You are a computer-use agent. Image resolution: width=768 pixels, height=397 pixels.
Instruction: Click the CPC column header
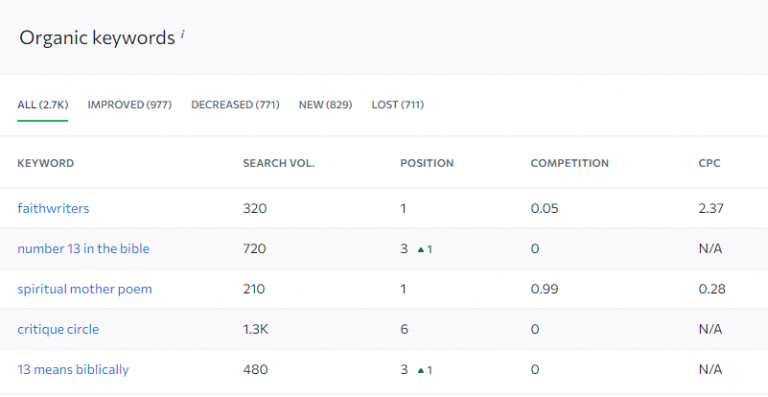[x=709, y=163]
